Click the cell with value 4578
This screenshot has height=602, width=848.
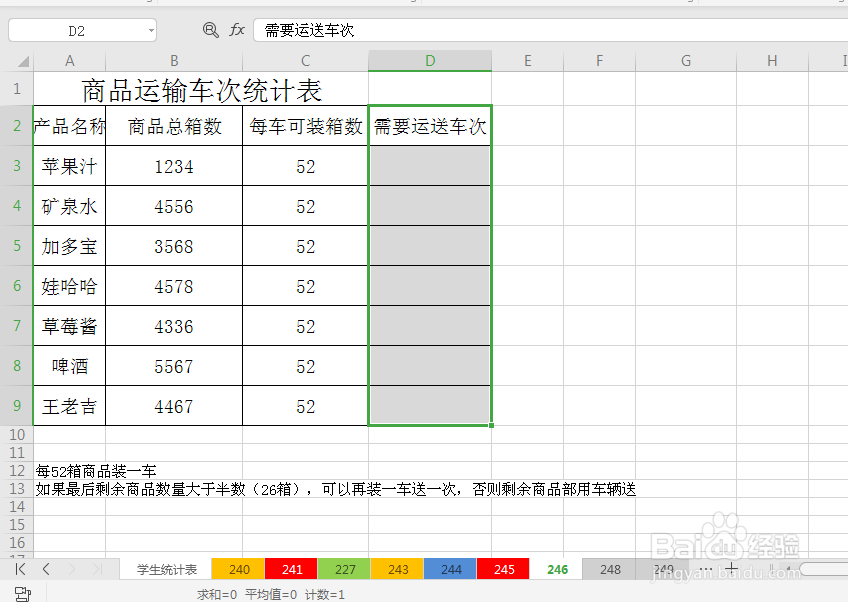pyautogui.click(x=174, y=286)
